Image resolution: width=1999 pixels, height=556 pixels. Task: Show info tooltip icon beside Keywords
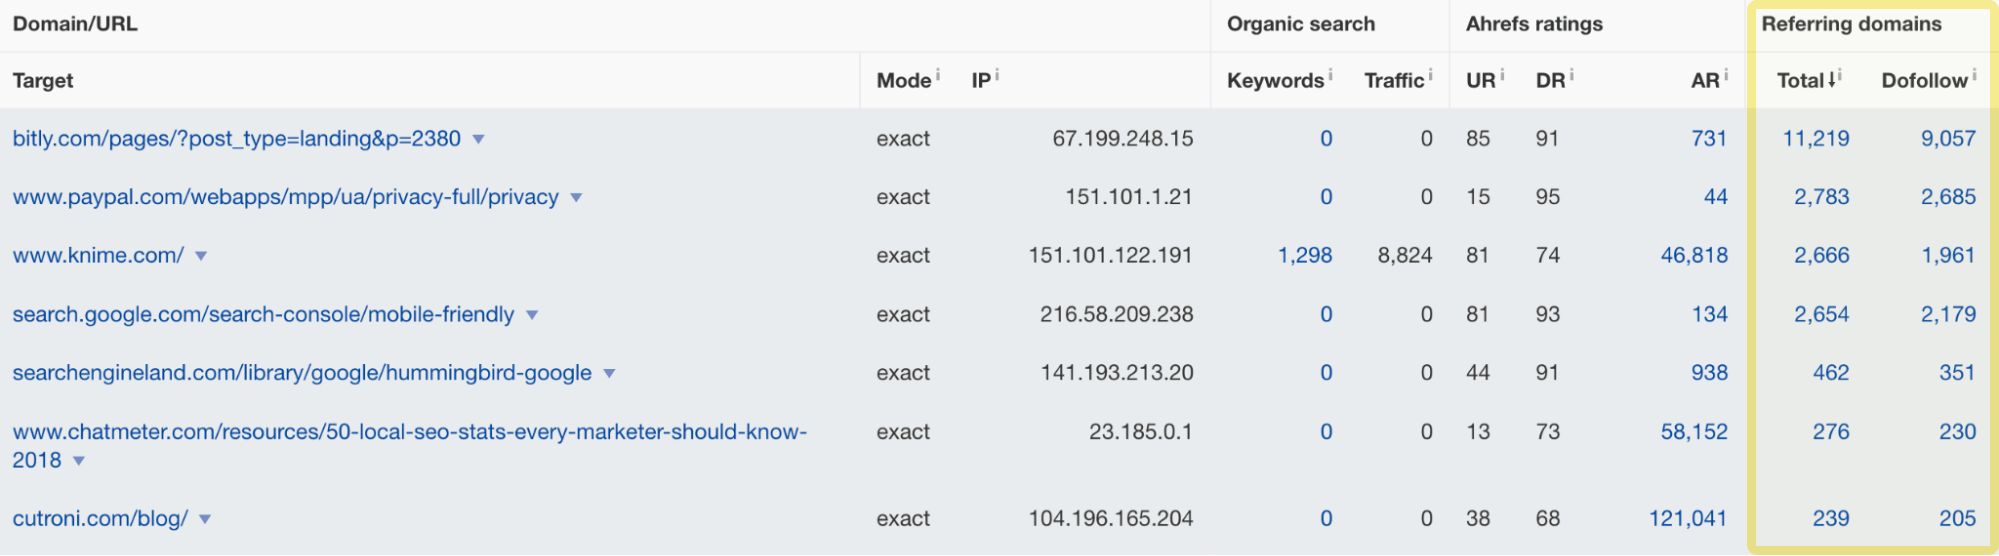pyautogui.click(x=1330, y=75)
